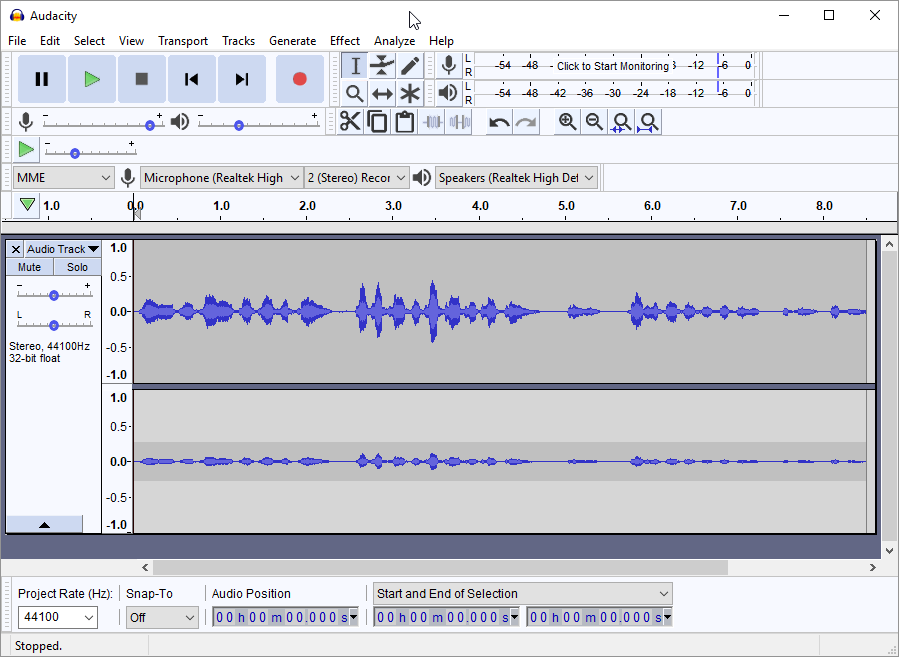
Task: Open the Generate menu
Action: pyautogui.click(x=292, y=41)
